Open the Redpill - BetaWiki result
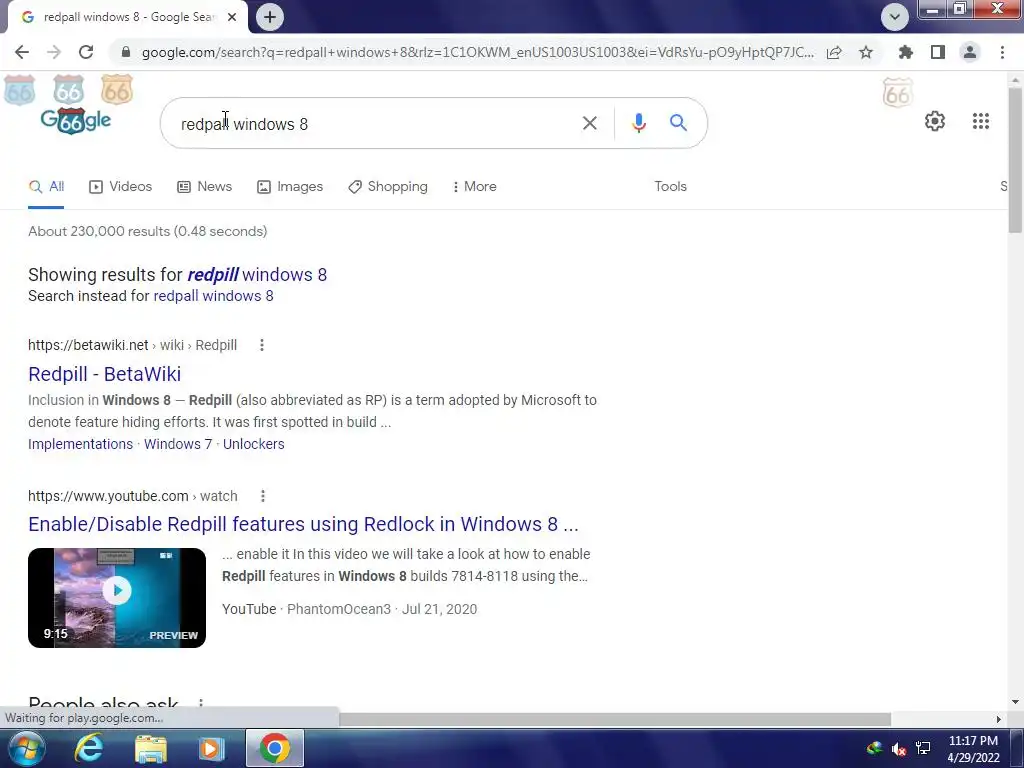 click(104, 374)
